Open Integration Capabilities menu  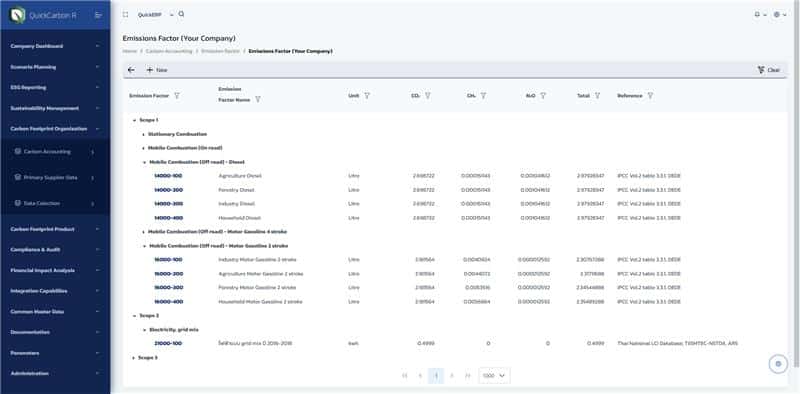coord(55,291)
